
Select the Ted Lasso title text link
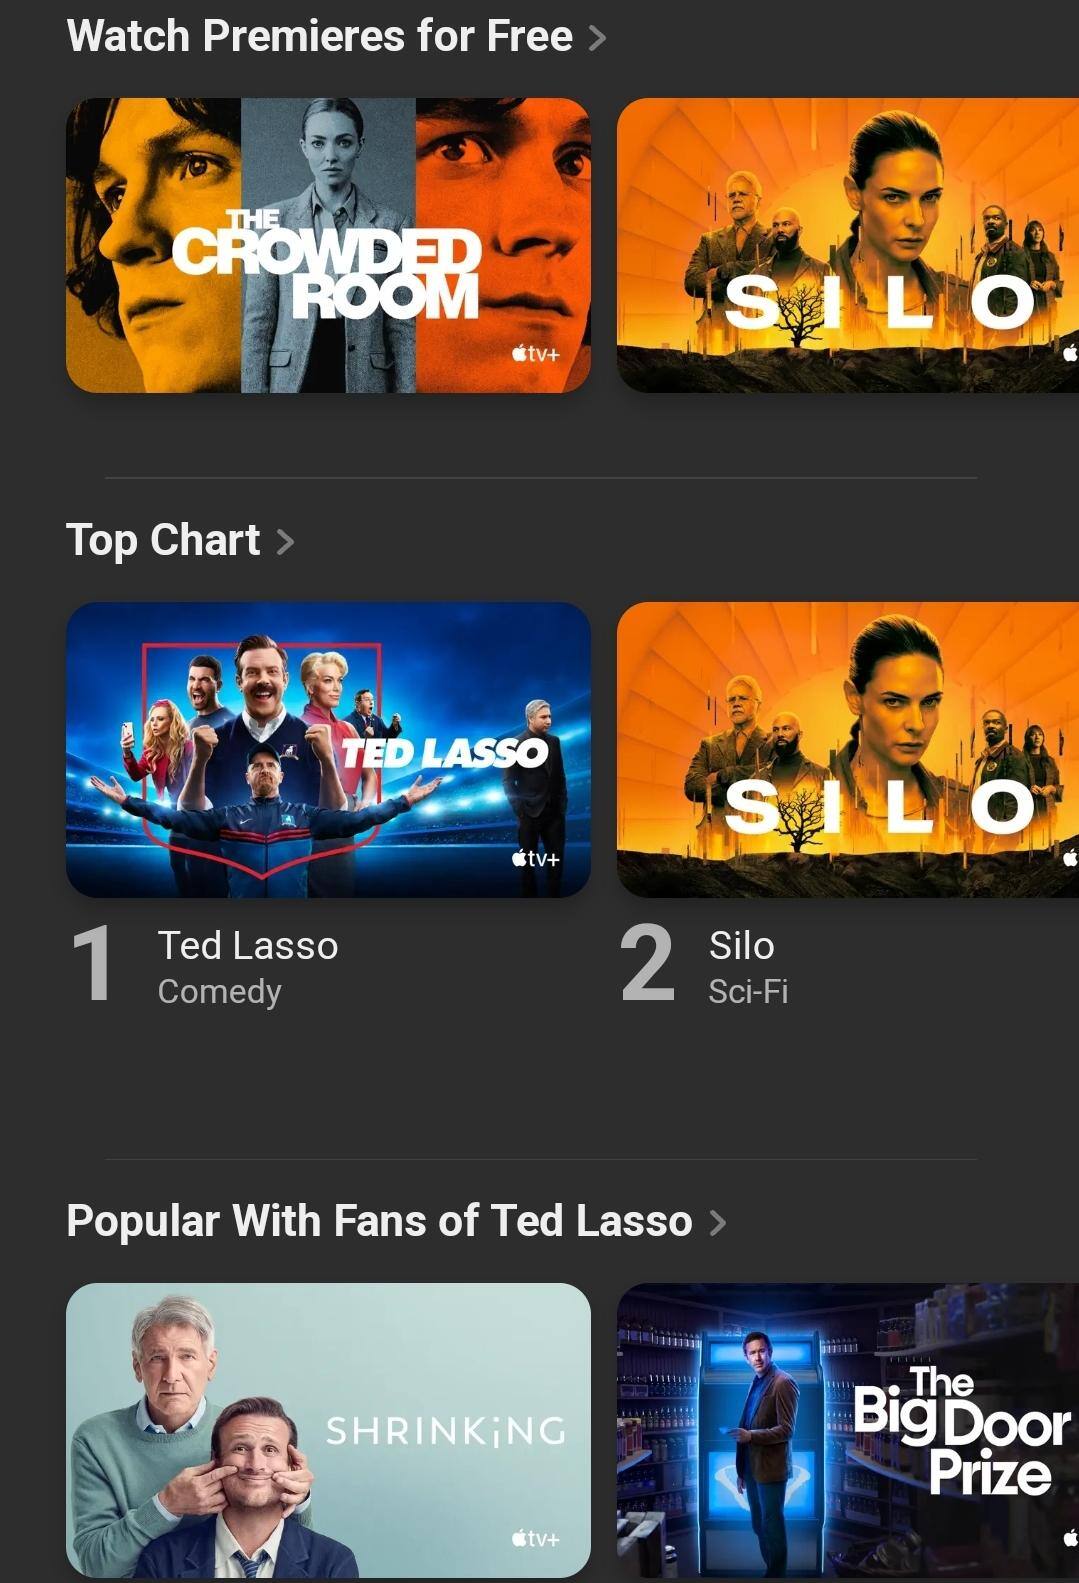pos(248,946)
